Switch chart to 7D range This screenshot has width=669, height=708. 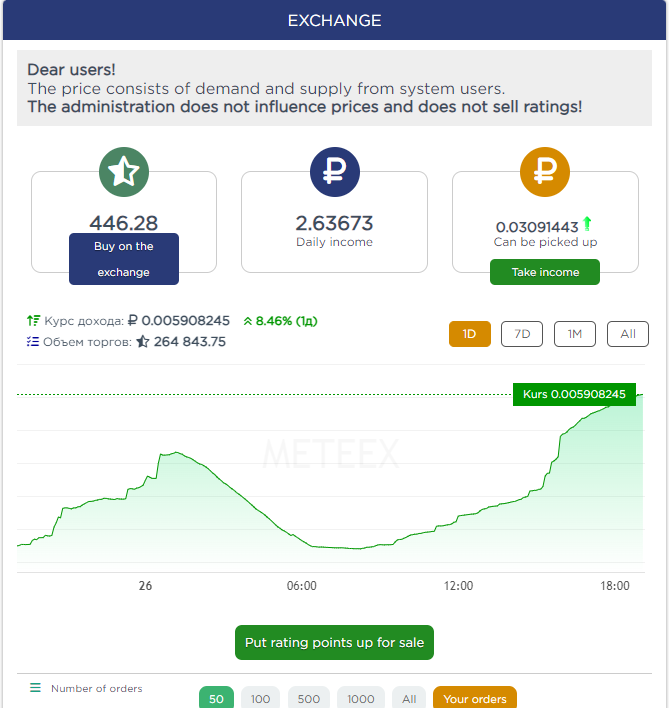(522, 334)
